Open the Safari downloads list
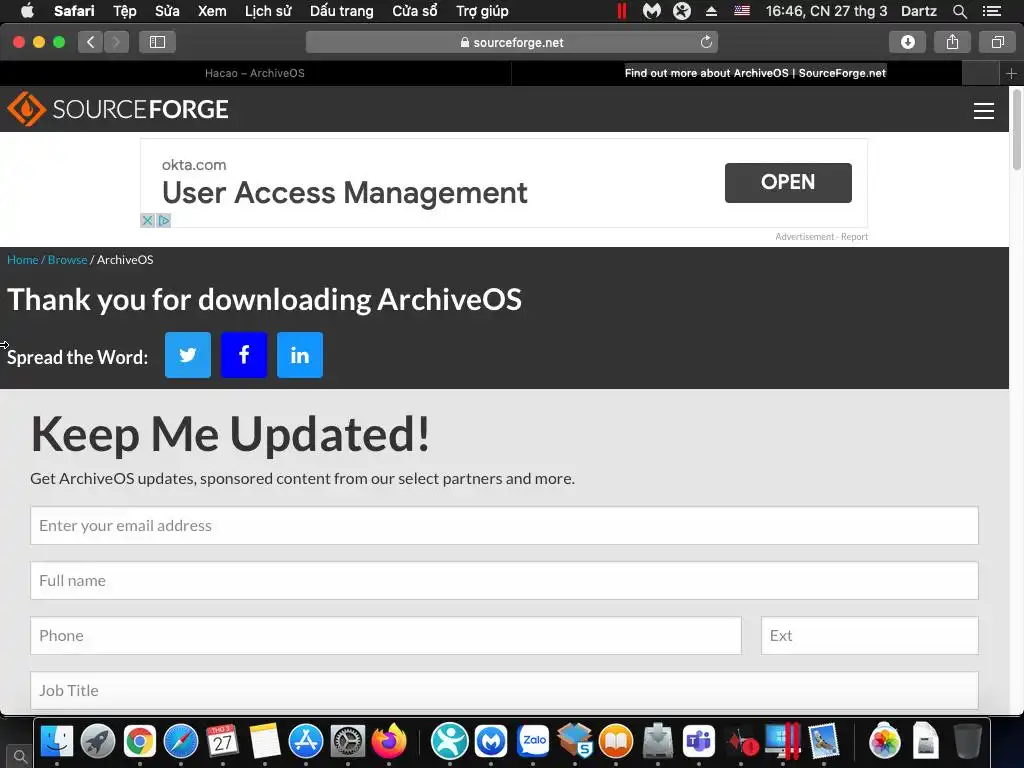 (x=907, y=42)
